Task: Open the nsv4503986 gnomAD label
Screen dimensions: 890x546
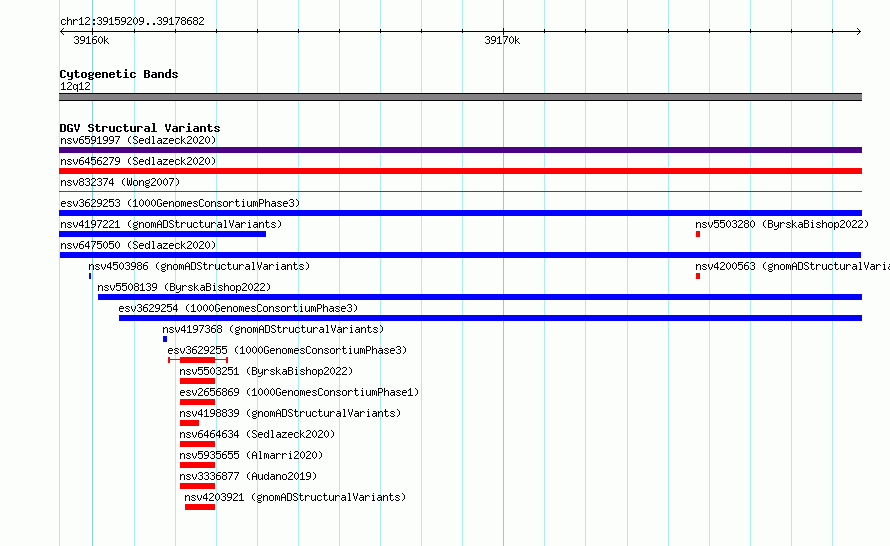Action: coord(199,266)
